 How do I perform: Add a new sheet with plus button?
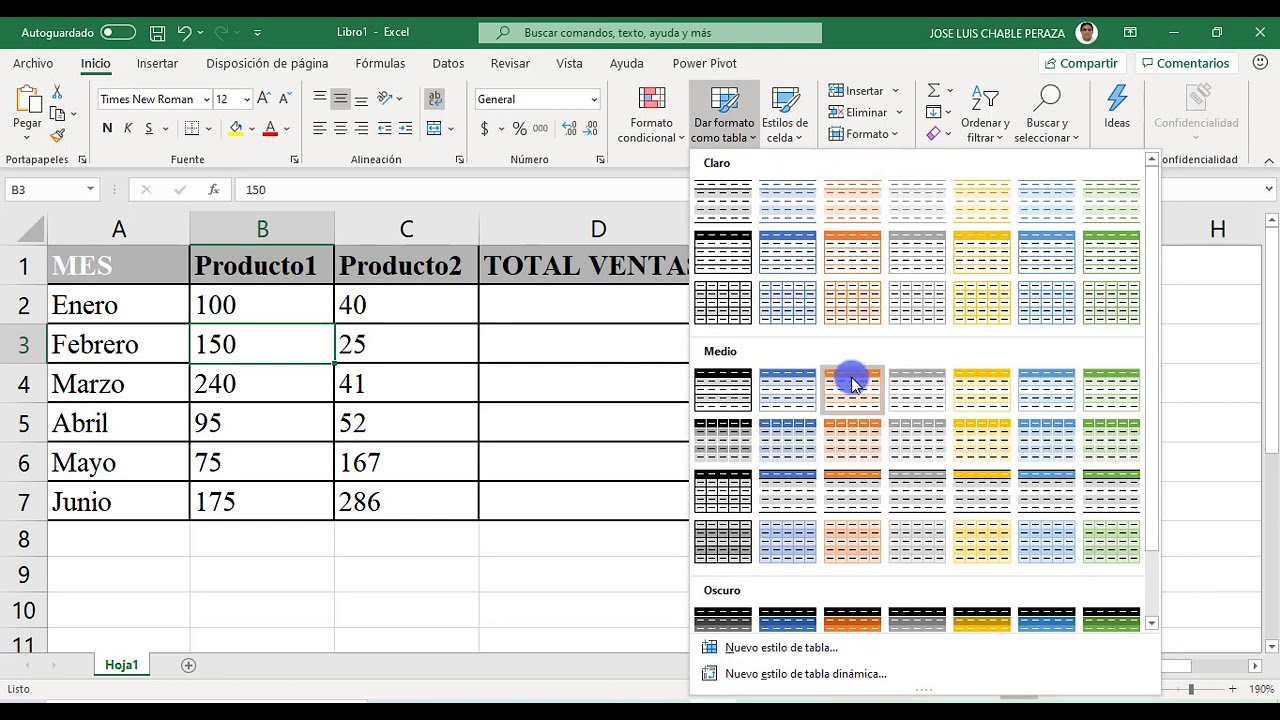coord(188,665)
